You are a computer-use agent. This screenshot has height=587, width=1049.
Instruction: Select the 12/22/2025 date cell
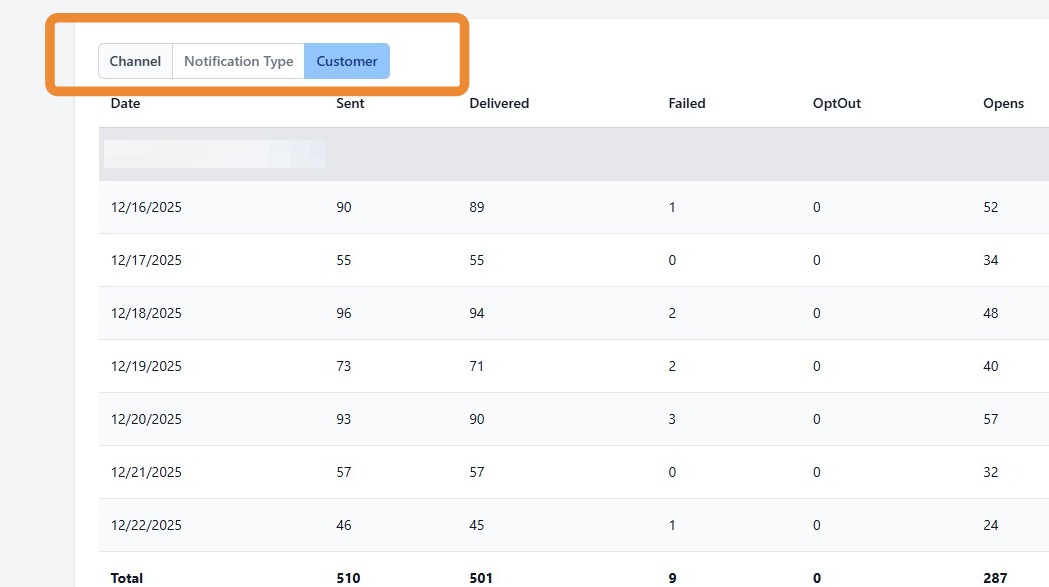pos(146,525)
